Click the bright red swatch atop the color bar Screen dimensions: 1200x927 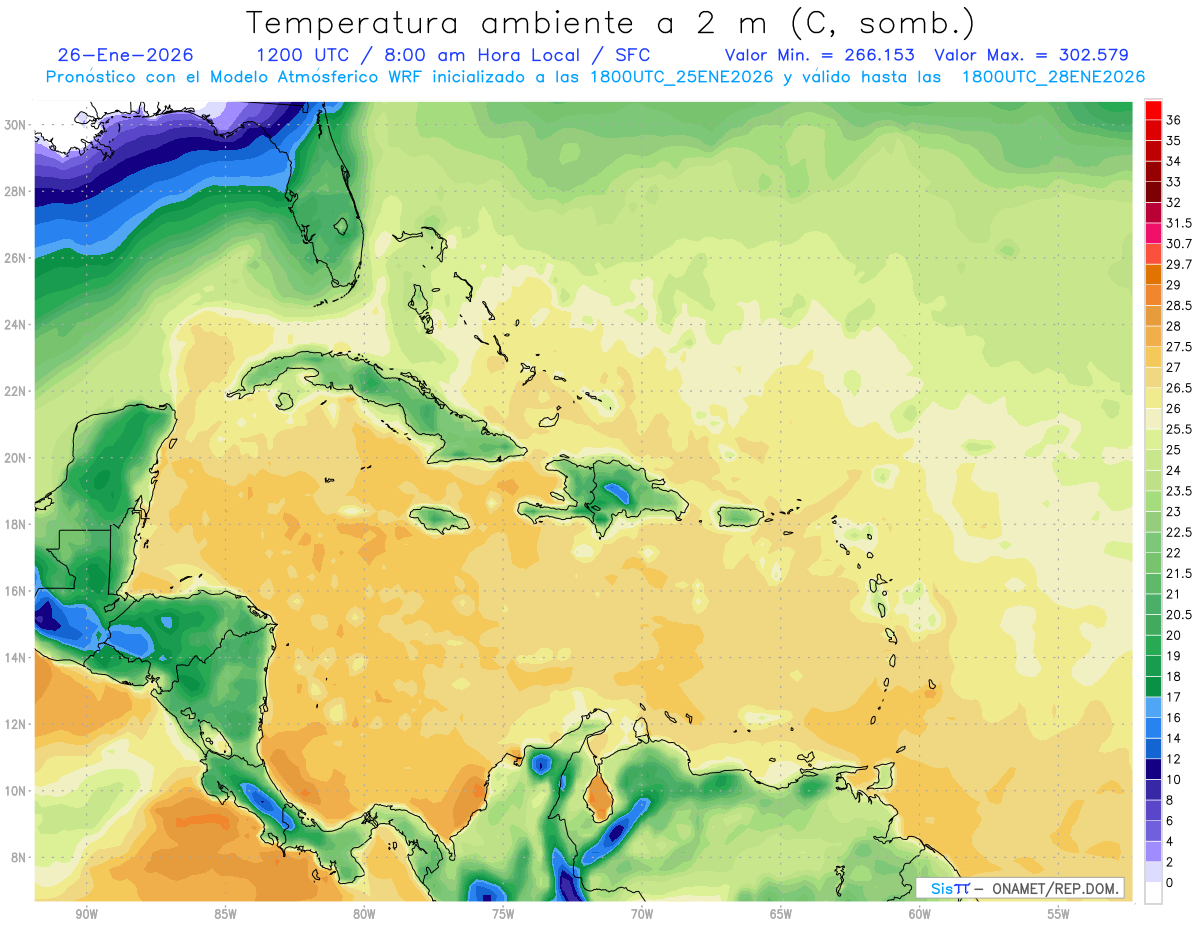tap(1153, 110)
